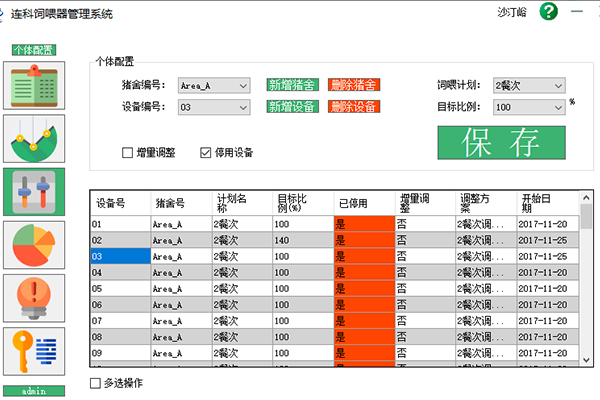Click the red 删除设备 button

[353, 107]
